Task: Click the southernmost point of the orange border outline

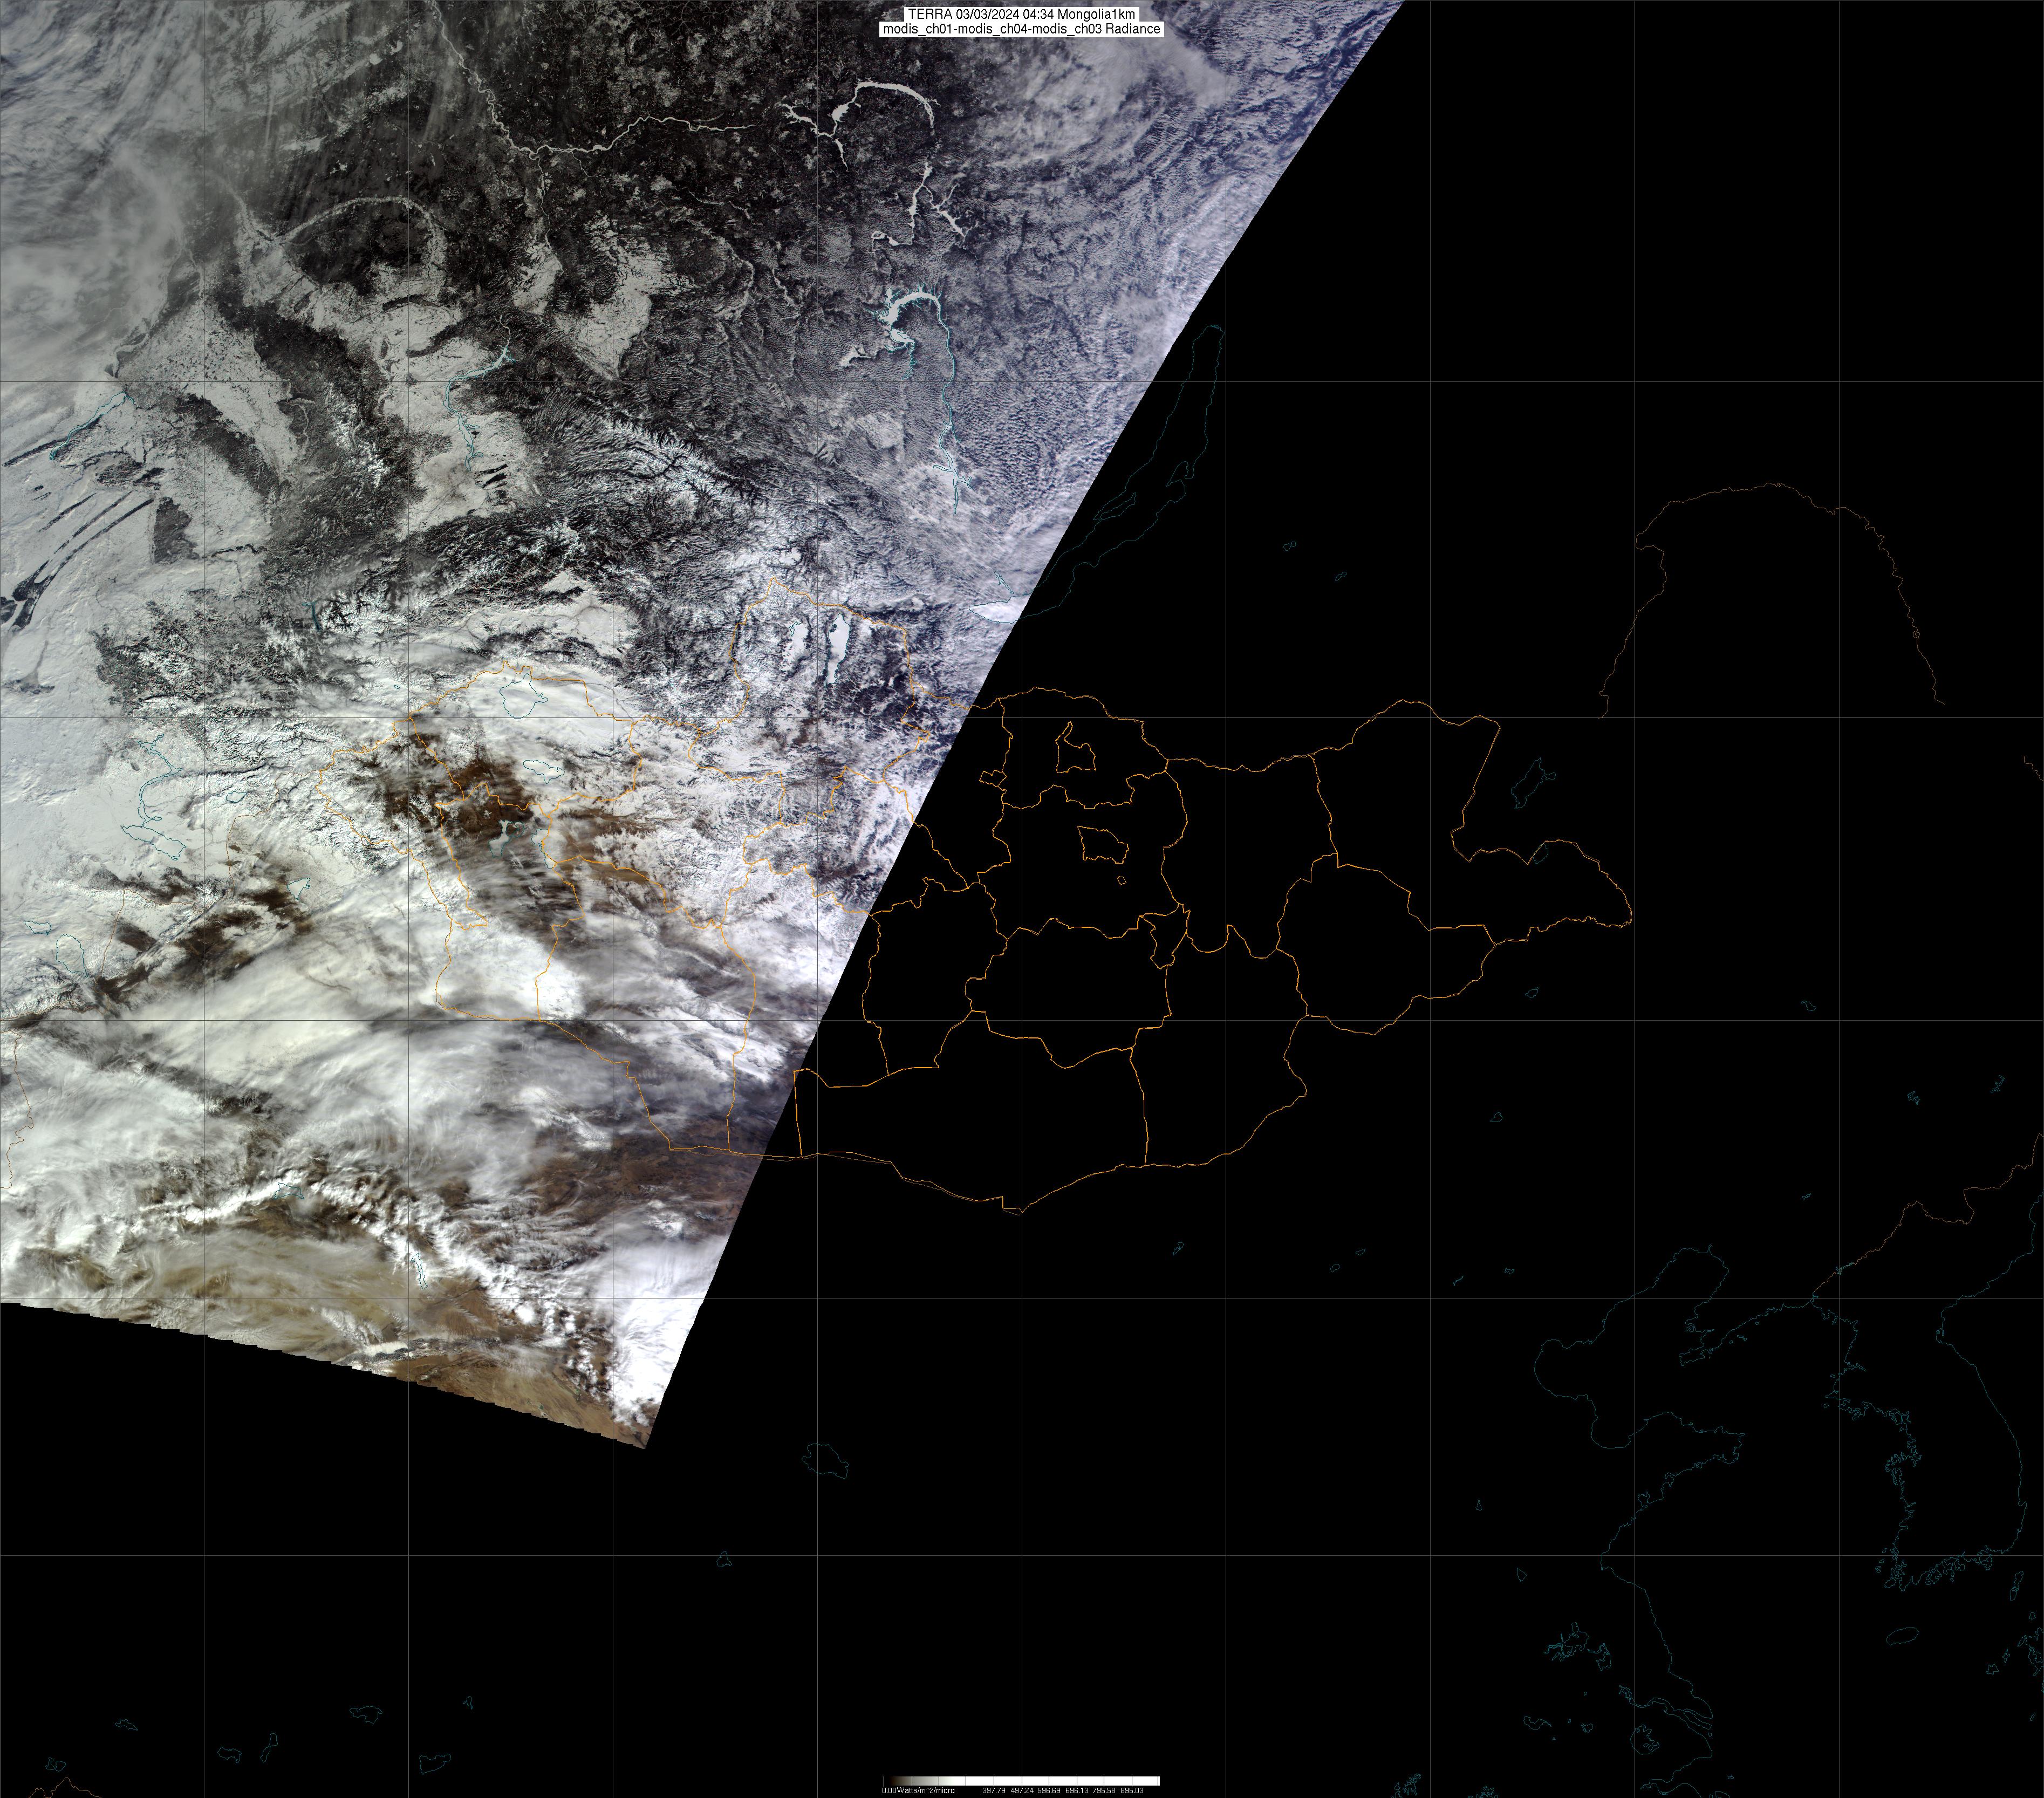Action: click(1020, 1212)
